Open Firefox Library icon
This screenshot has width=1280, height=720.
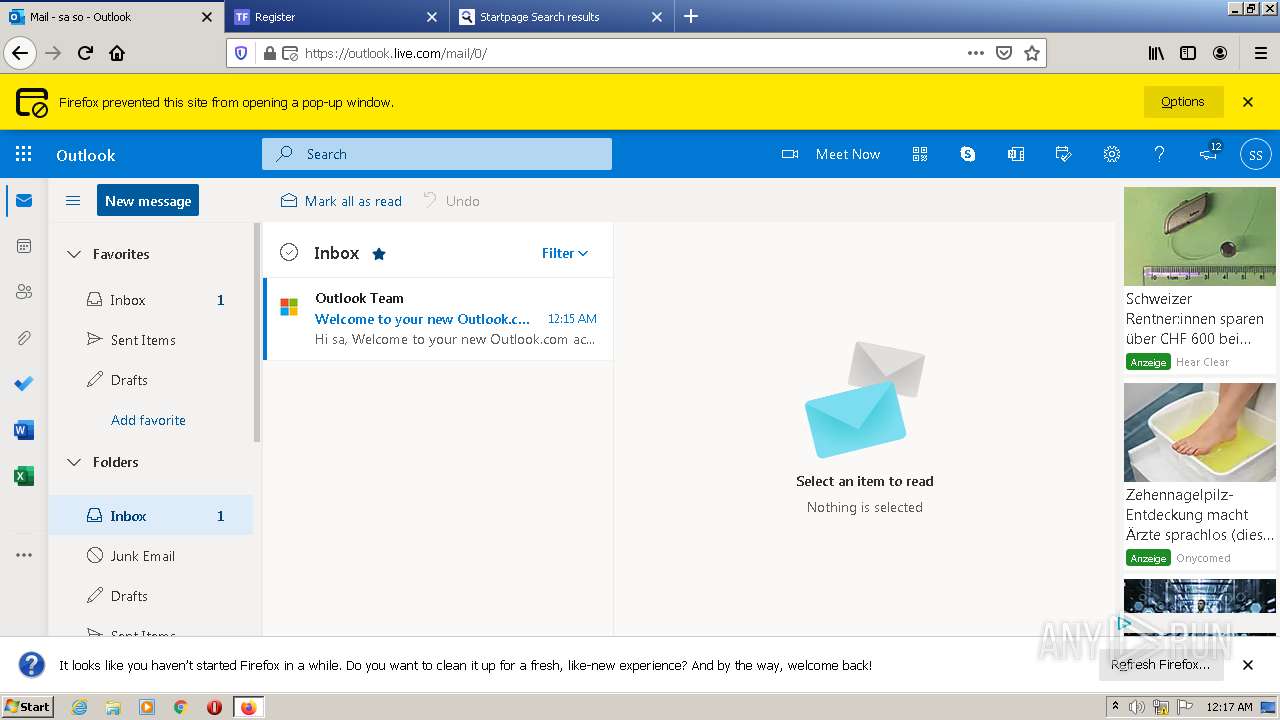coord(1156,53)
